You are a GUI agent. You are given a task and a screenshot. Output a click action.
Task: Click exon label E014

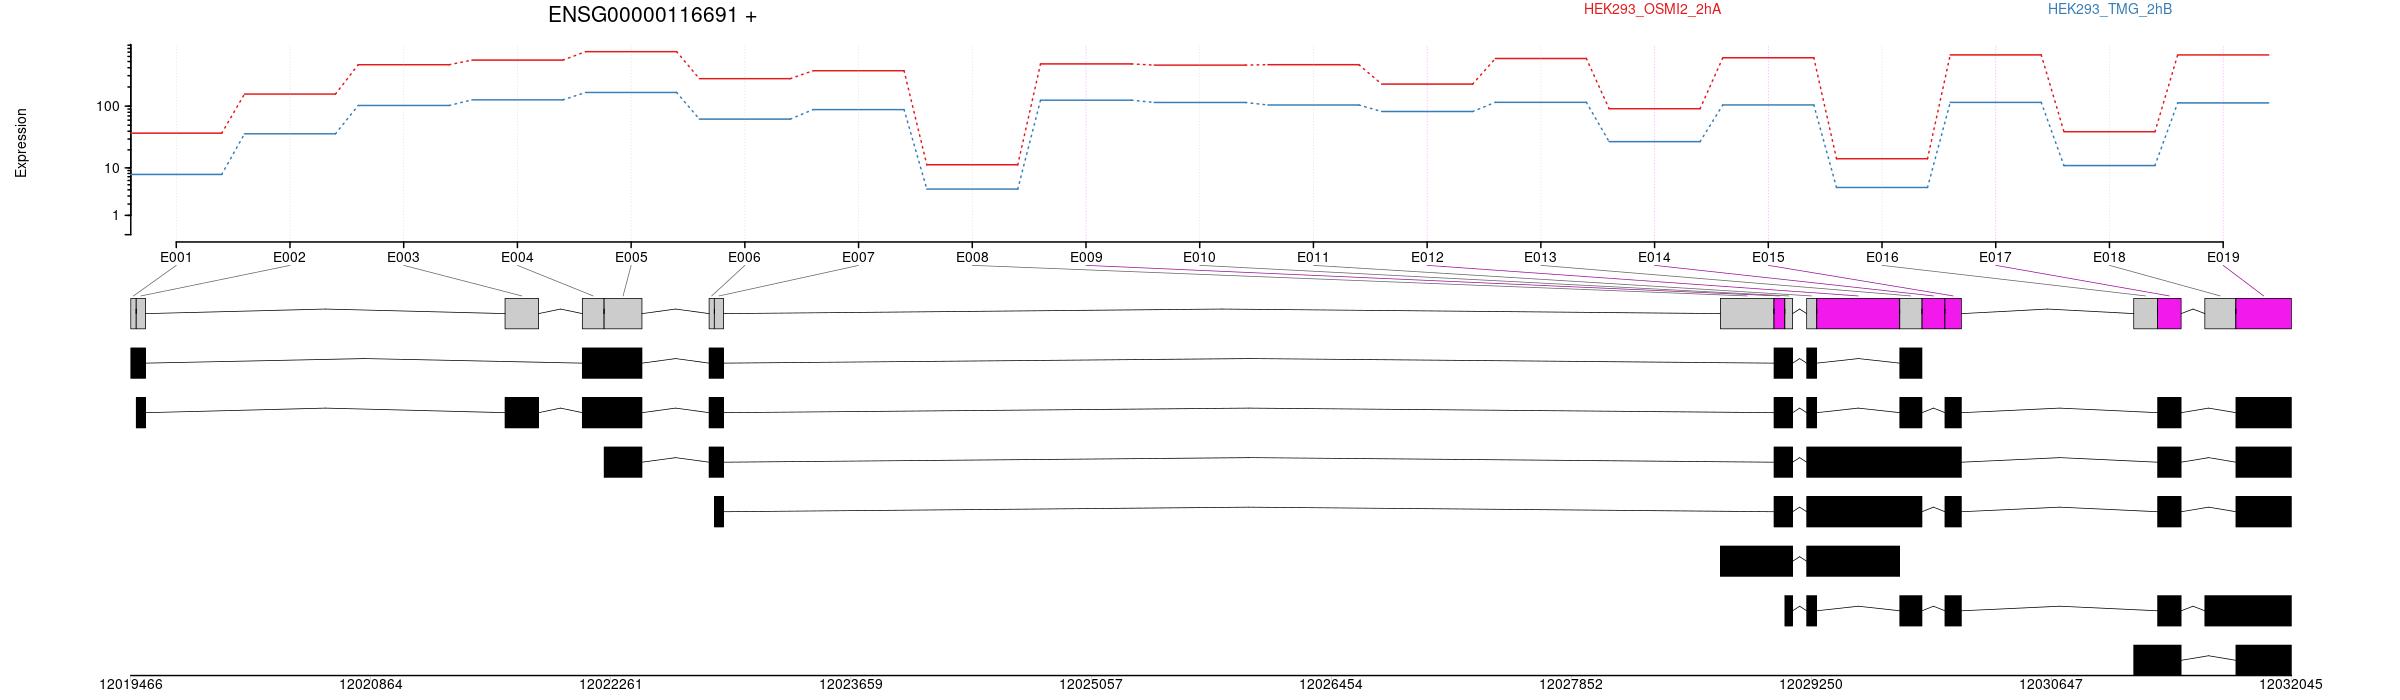click(1654, 257)
